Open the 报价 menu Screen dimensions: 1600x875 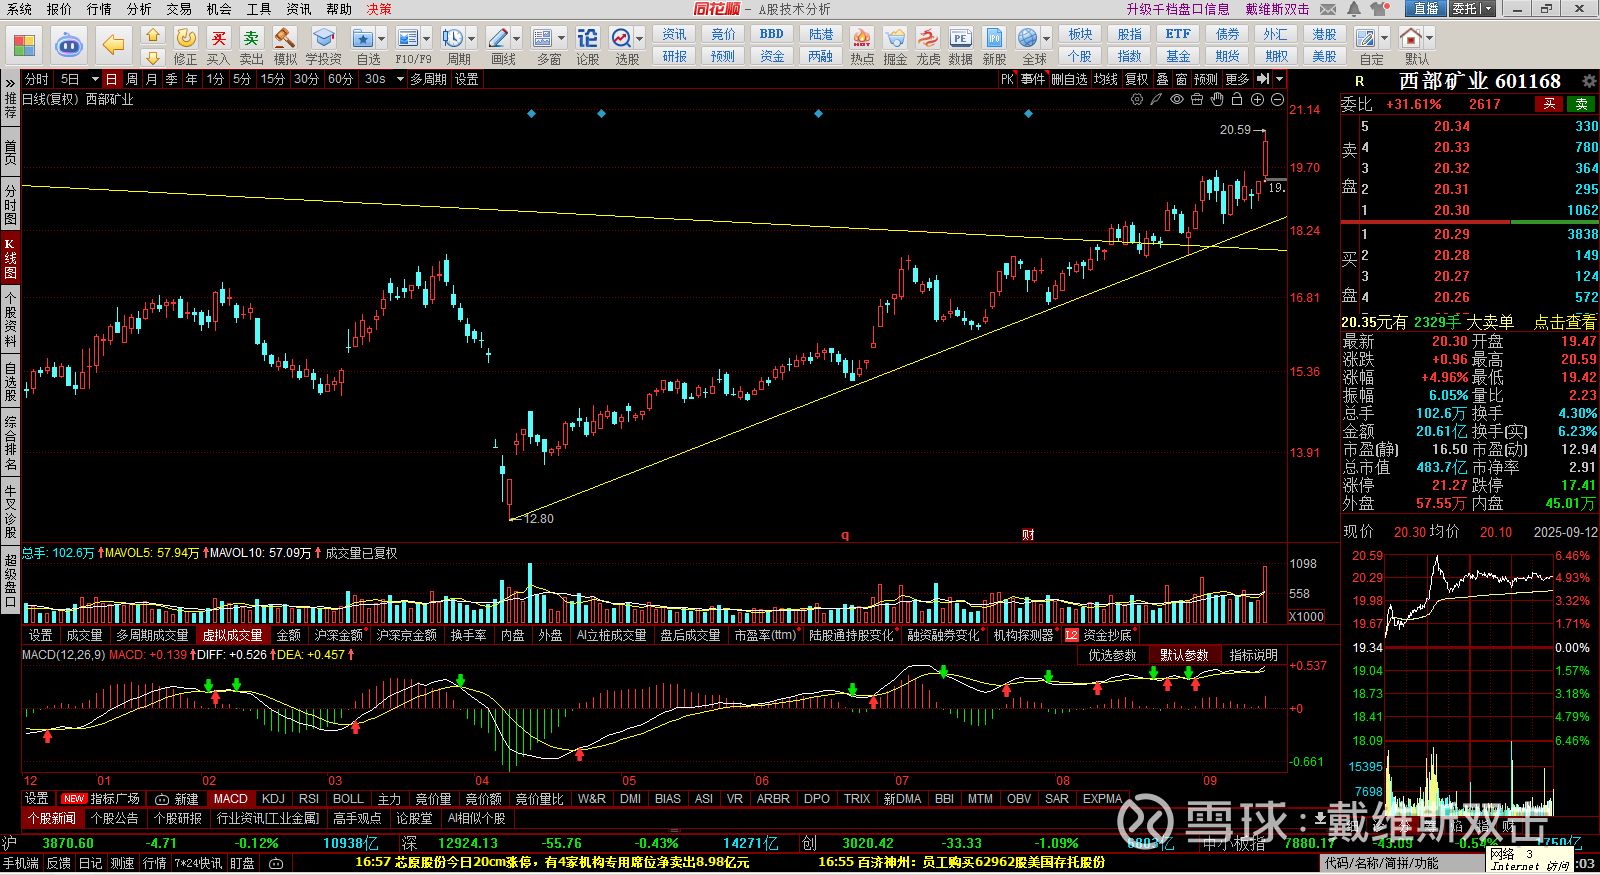pyautogui.click(x=59, y=9)
